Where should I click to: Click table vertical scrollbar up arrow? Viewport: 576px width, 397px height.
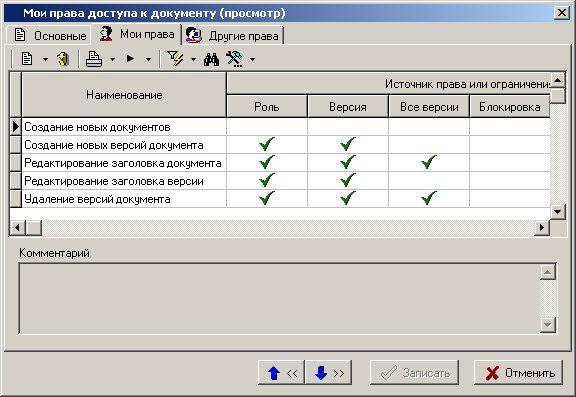point(558,80)
